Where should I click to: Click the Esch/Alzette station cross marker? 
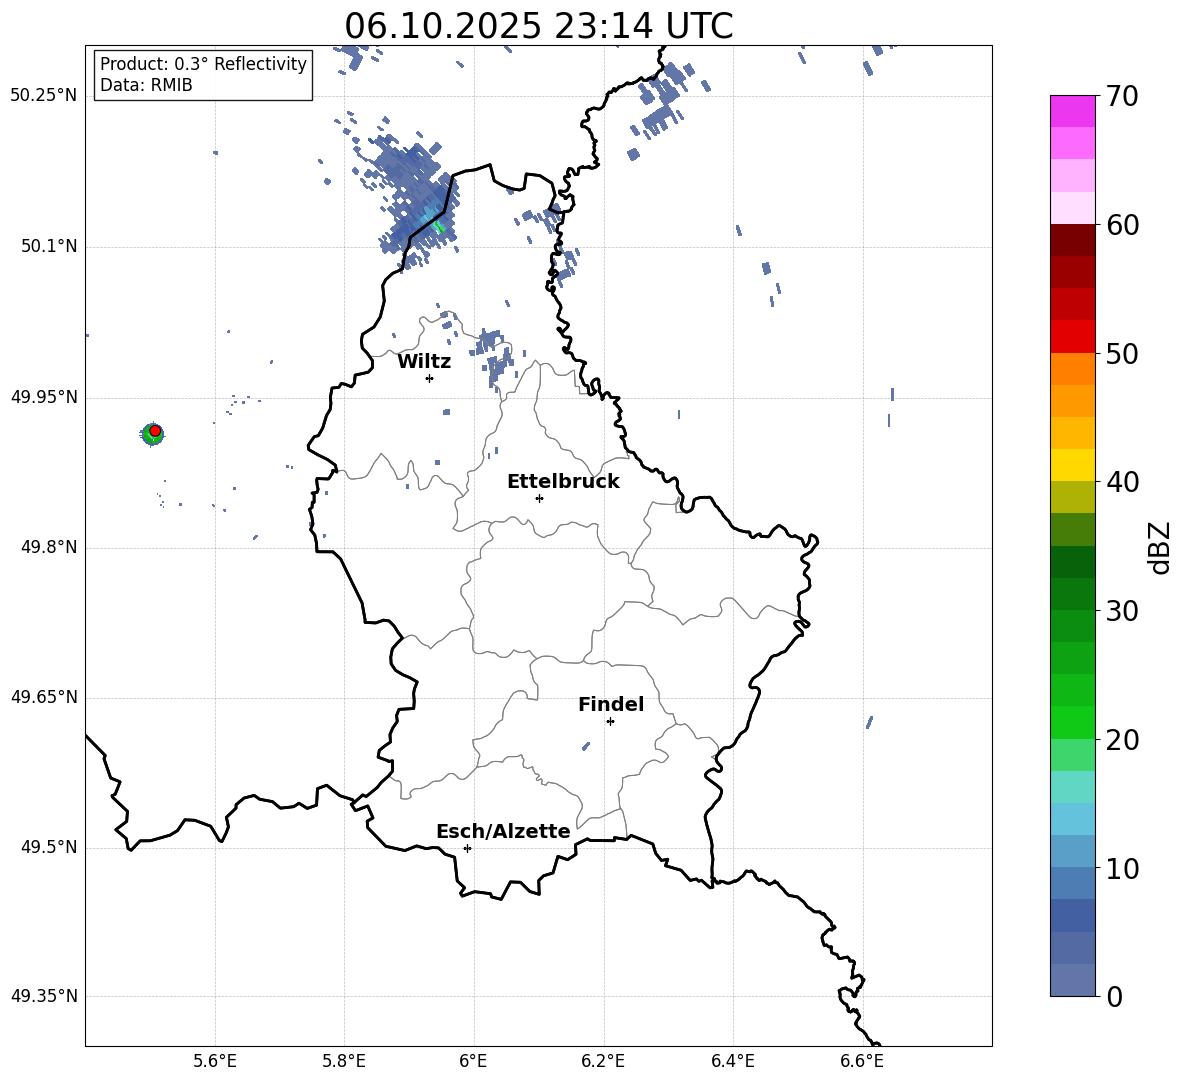(467, 848)
